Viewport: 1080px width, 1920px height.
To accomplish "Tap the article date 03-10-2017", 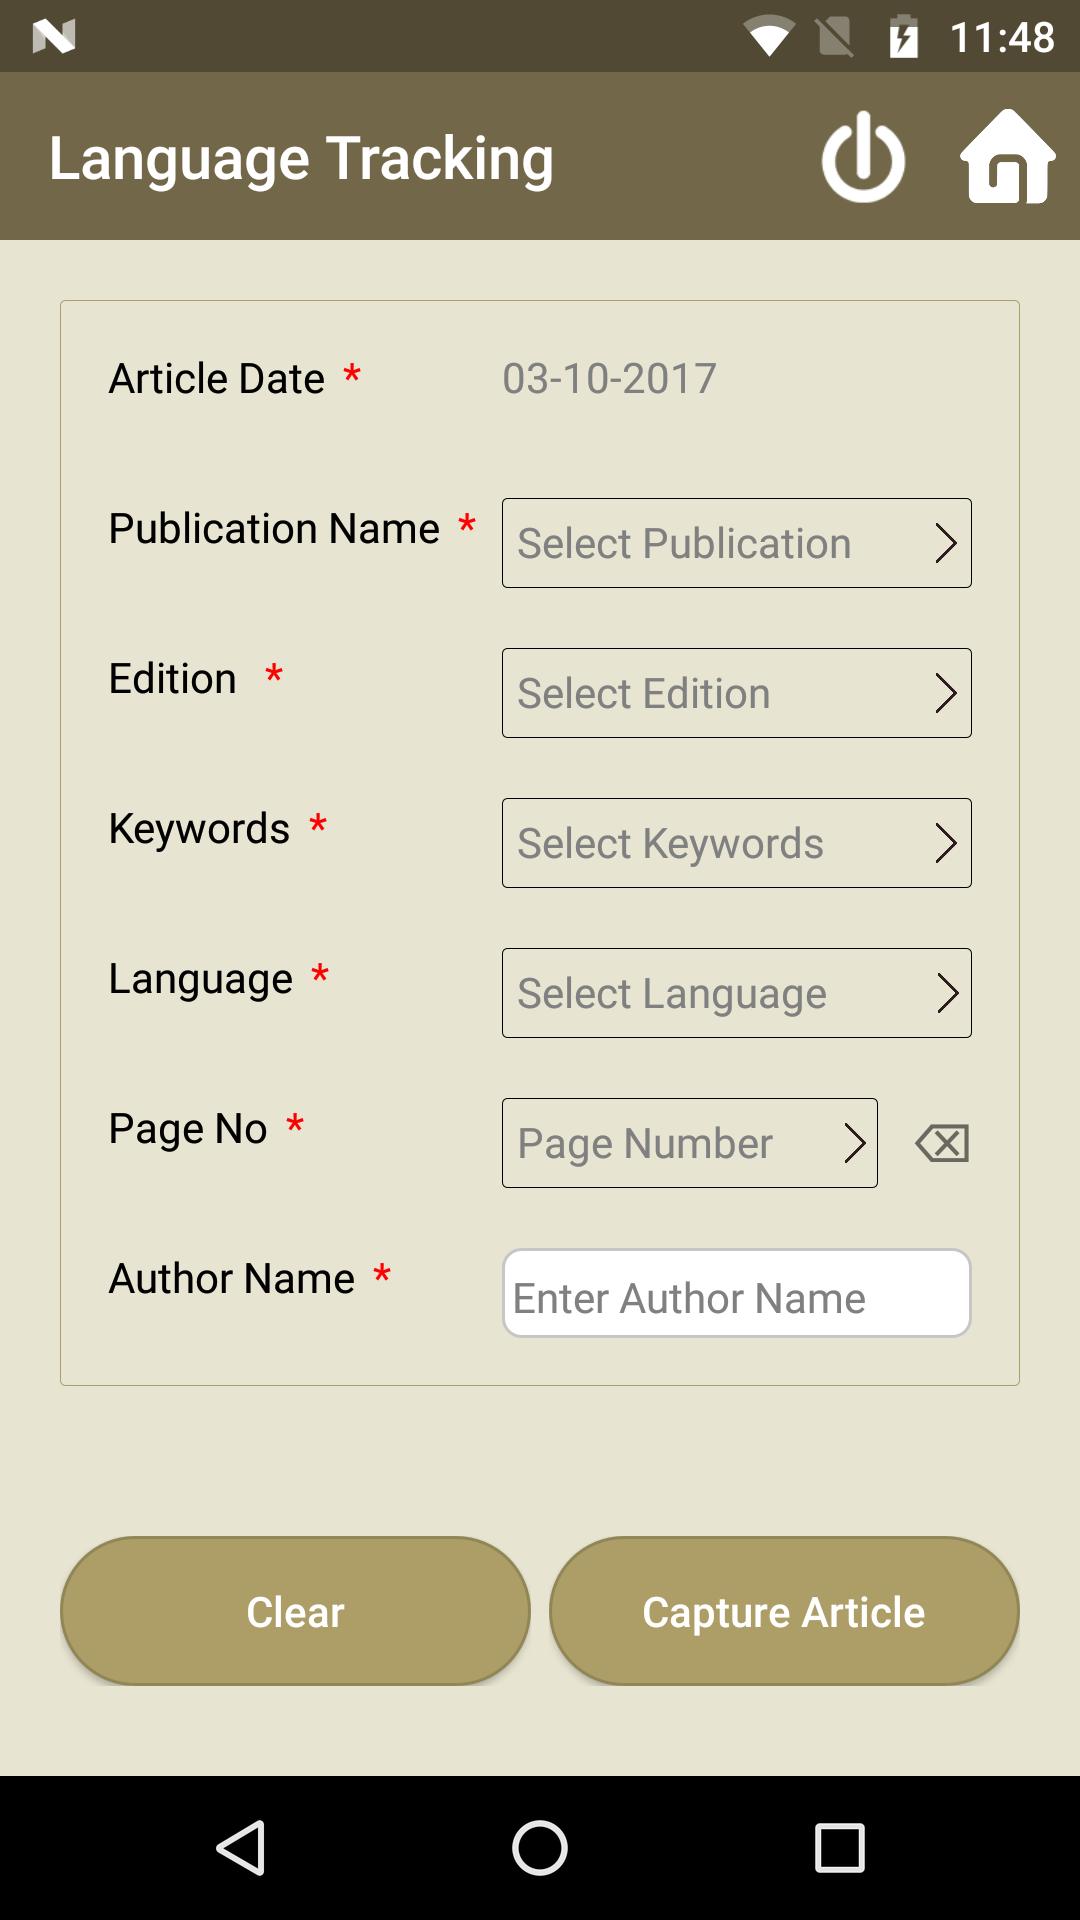I will tap(609, 379).
